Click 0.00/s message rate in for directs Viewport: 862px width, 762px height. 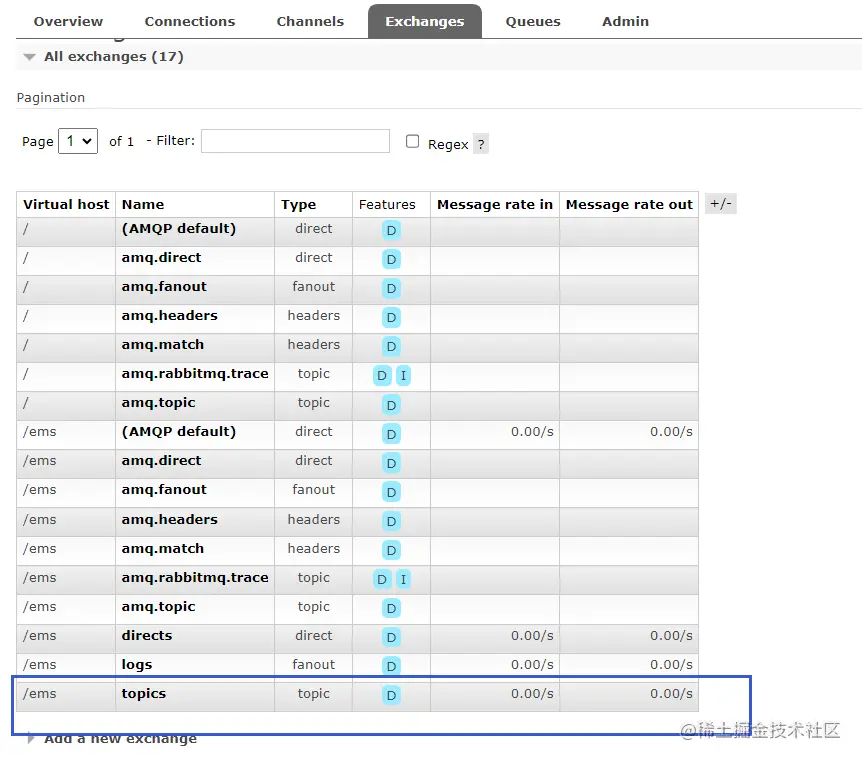point(532,636)
